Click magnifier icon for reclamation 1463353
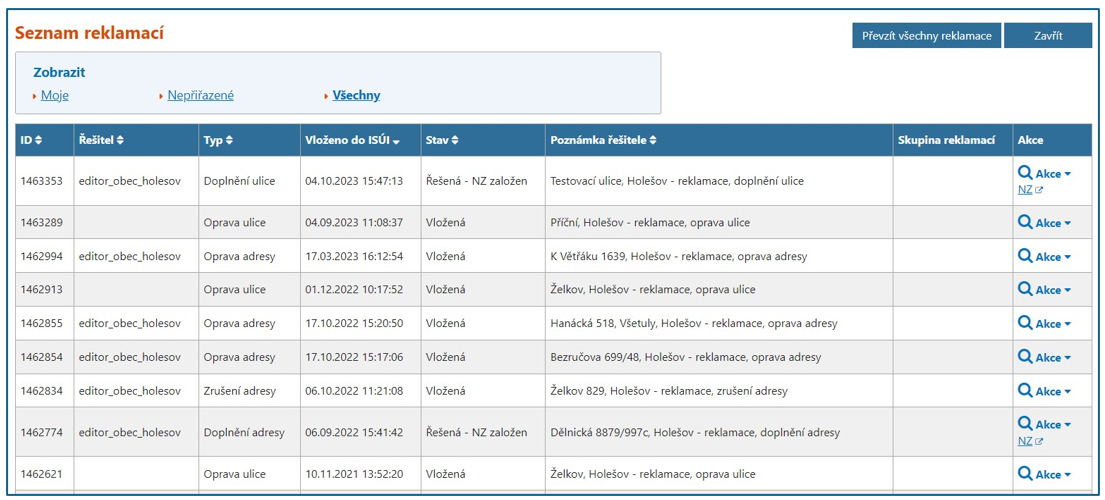 (1025, 173)
